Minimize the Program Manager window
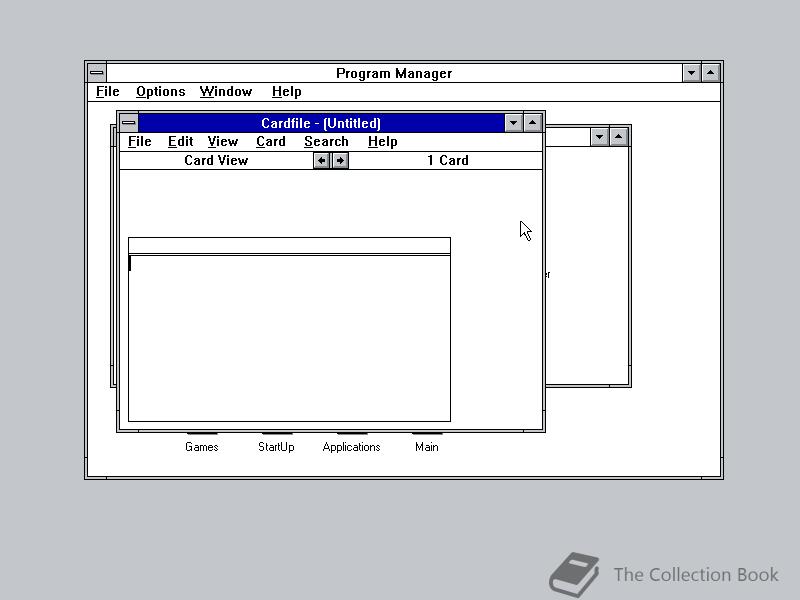The width and height of the screenshot is (800, 600). pos(691,73)
